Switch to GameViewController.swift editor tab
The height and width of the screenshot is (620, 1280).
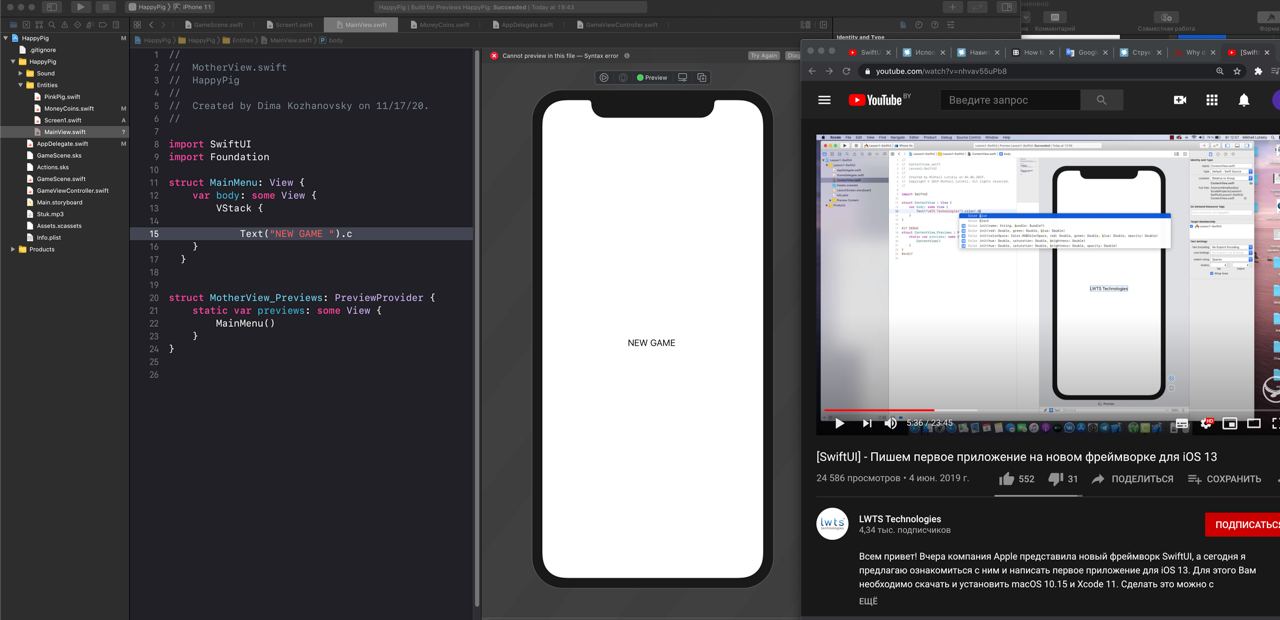(616, 24)
